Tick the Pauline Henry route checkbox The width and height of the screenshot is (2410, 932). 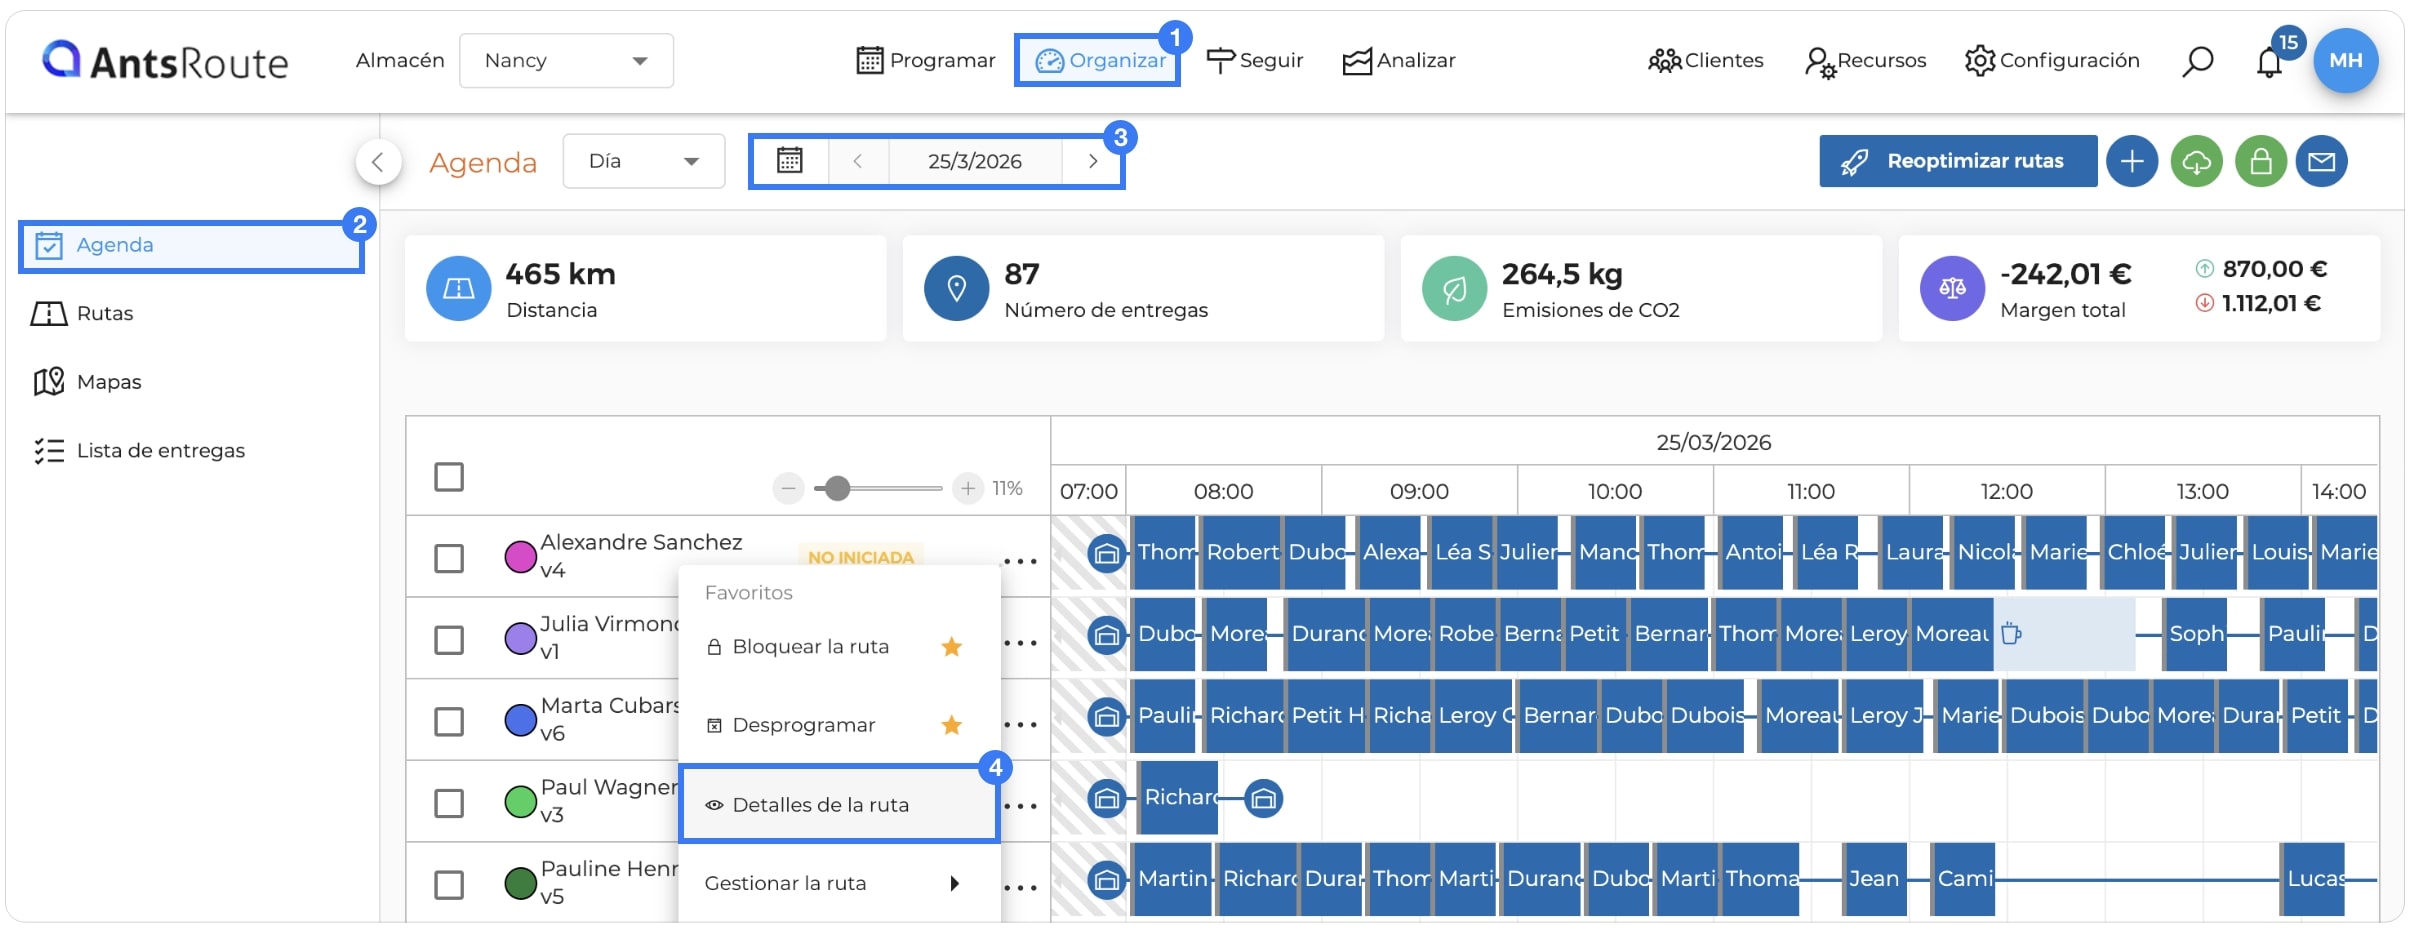click(x=449, y=885)
